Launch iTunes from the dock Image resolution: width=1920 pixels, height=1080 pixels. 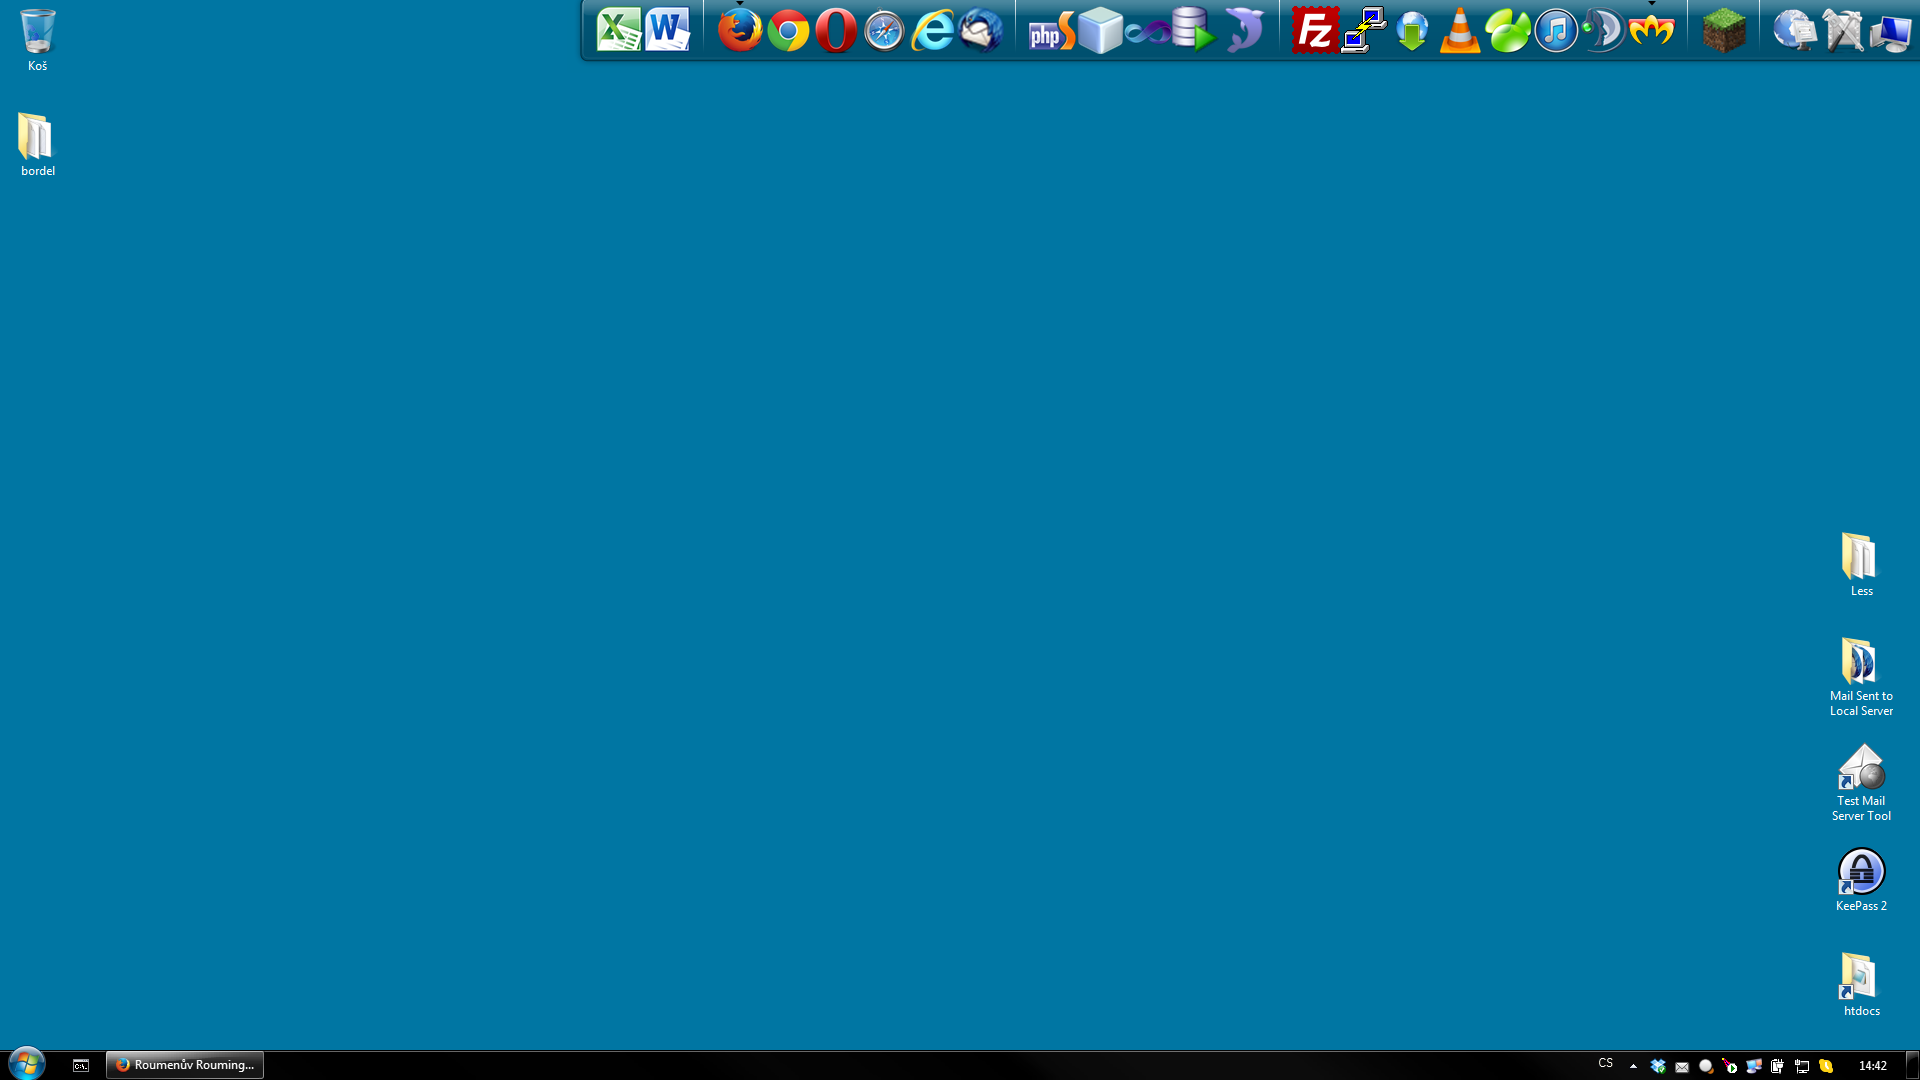pyautogui.click(x=1556, y=30)
